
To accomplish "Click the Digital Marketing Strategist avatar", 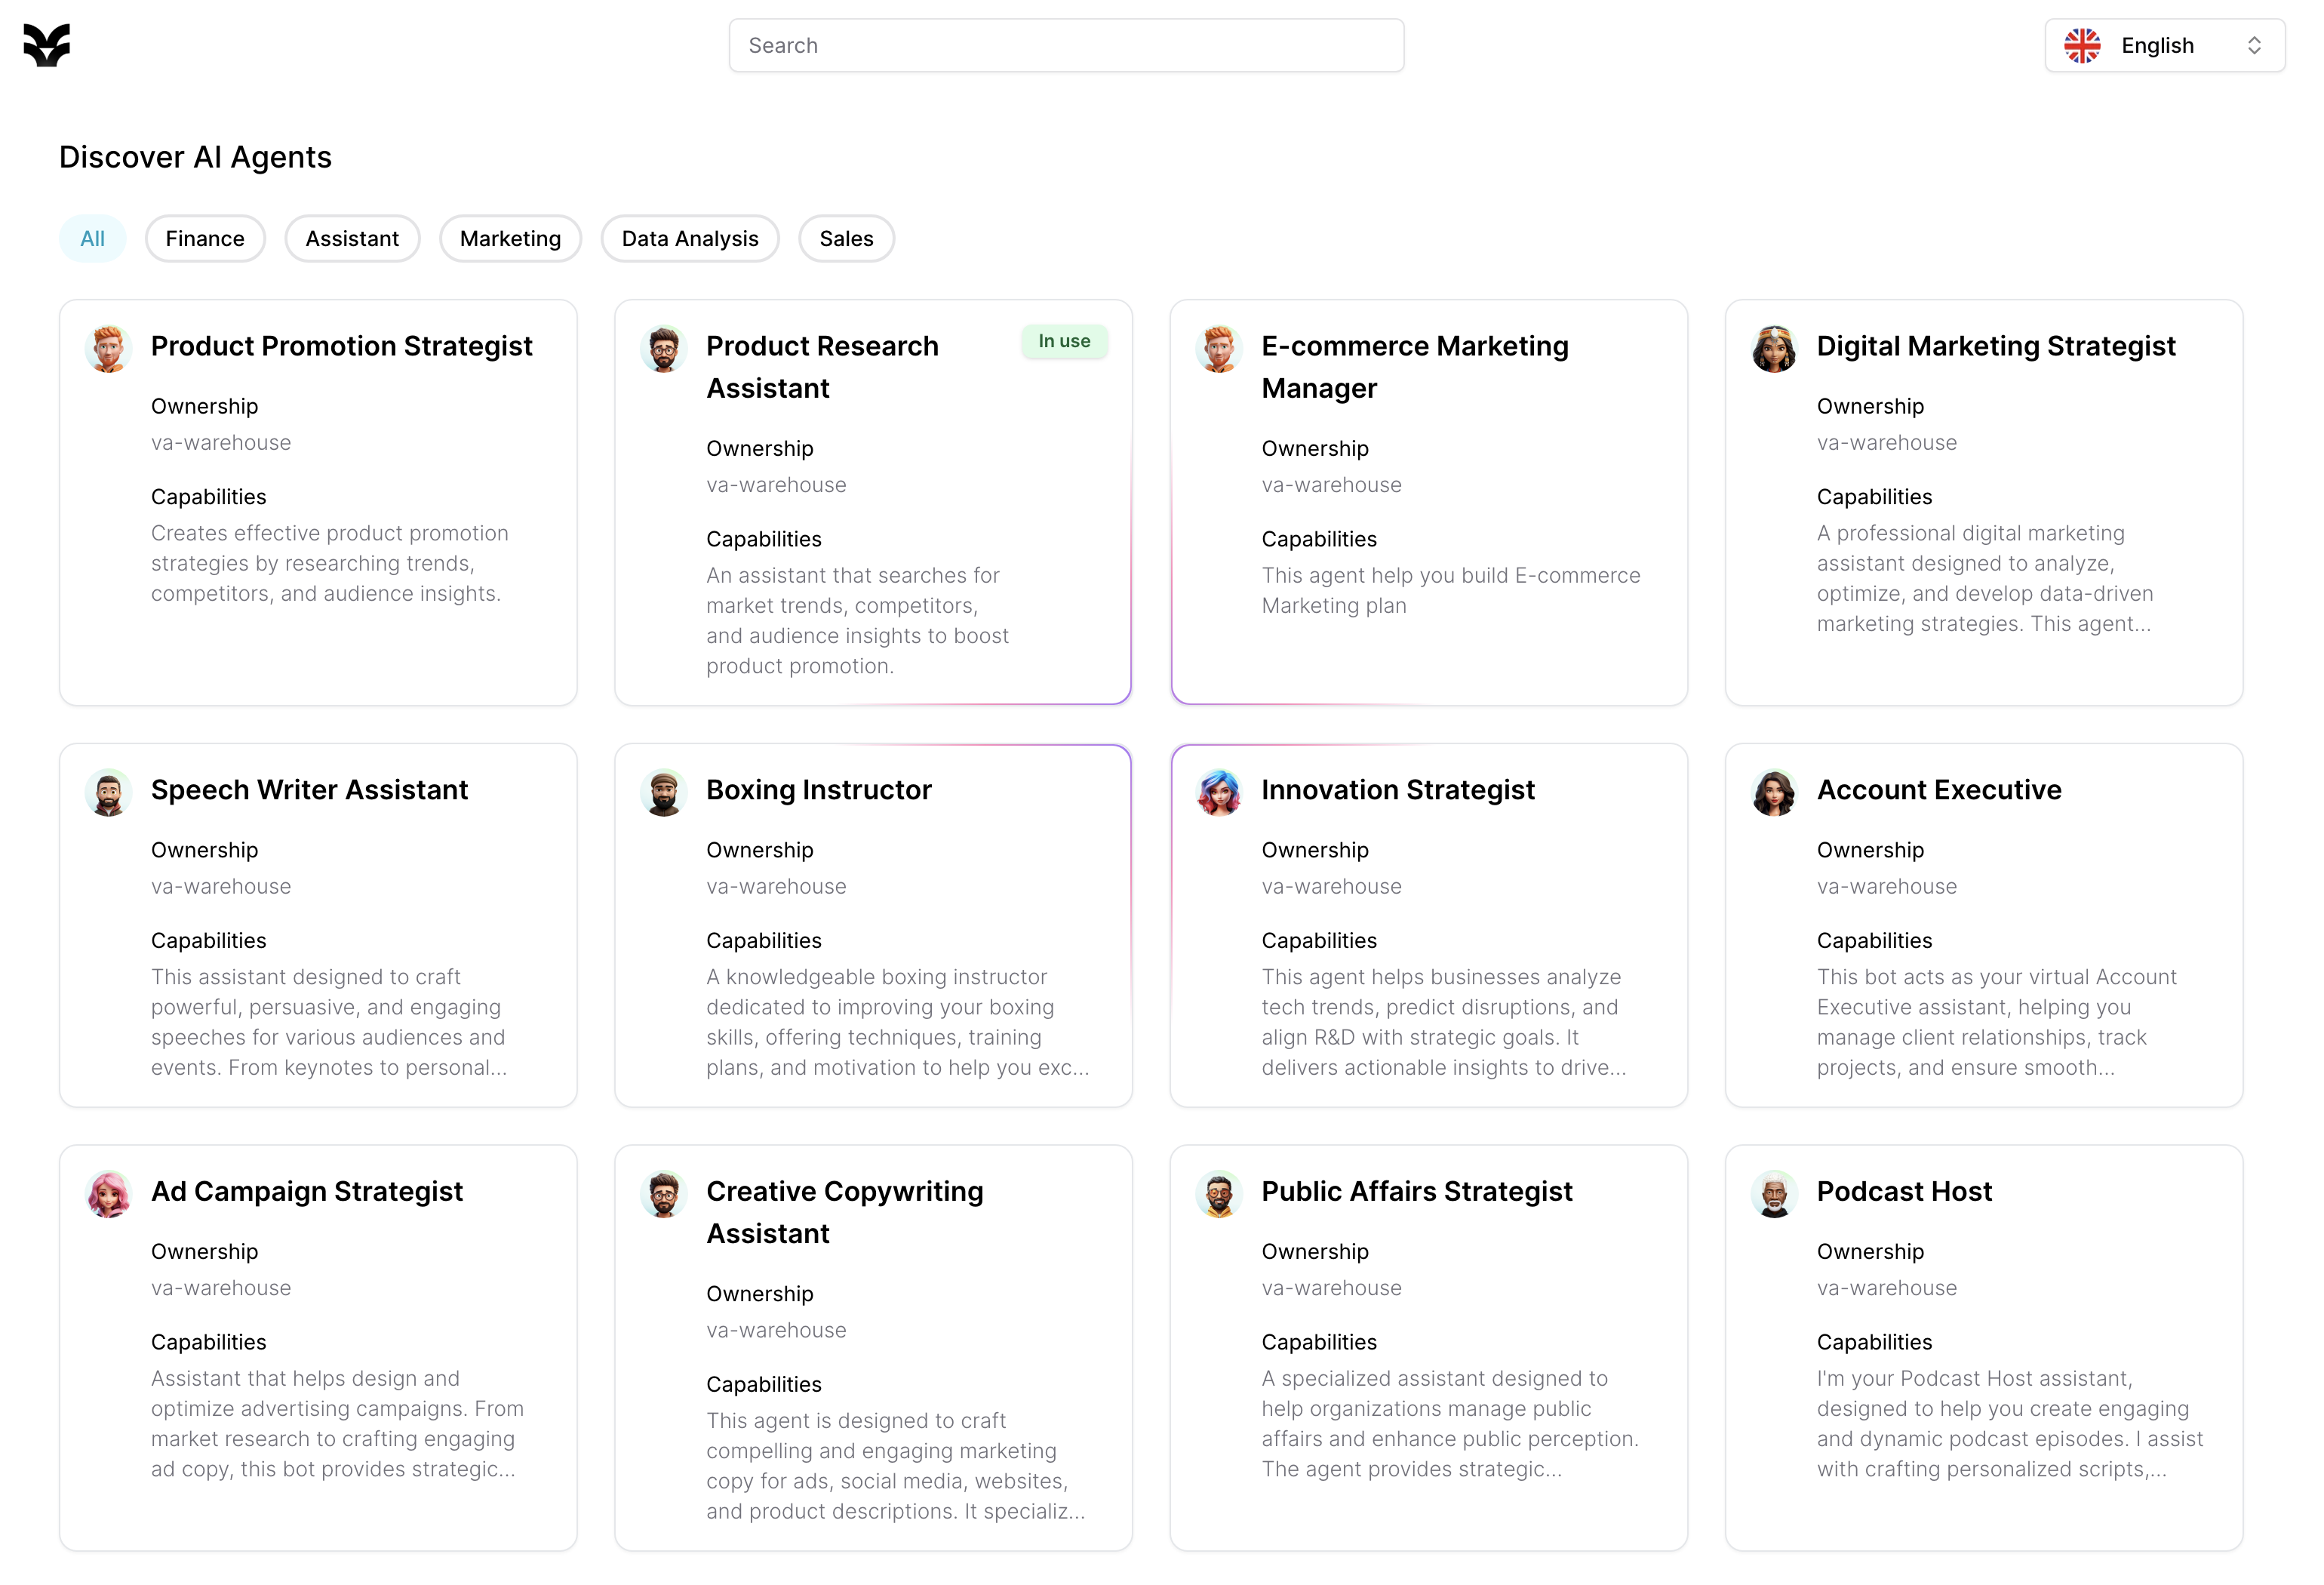I will [1774, 348].
